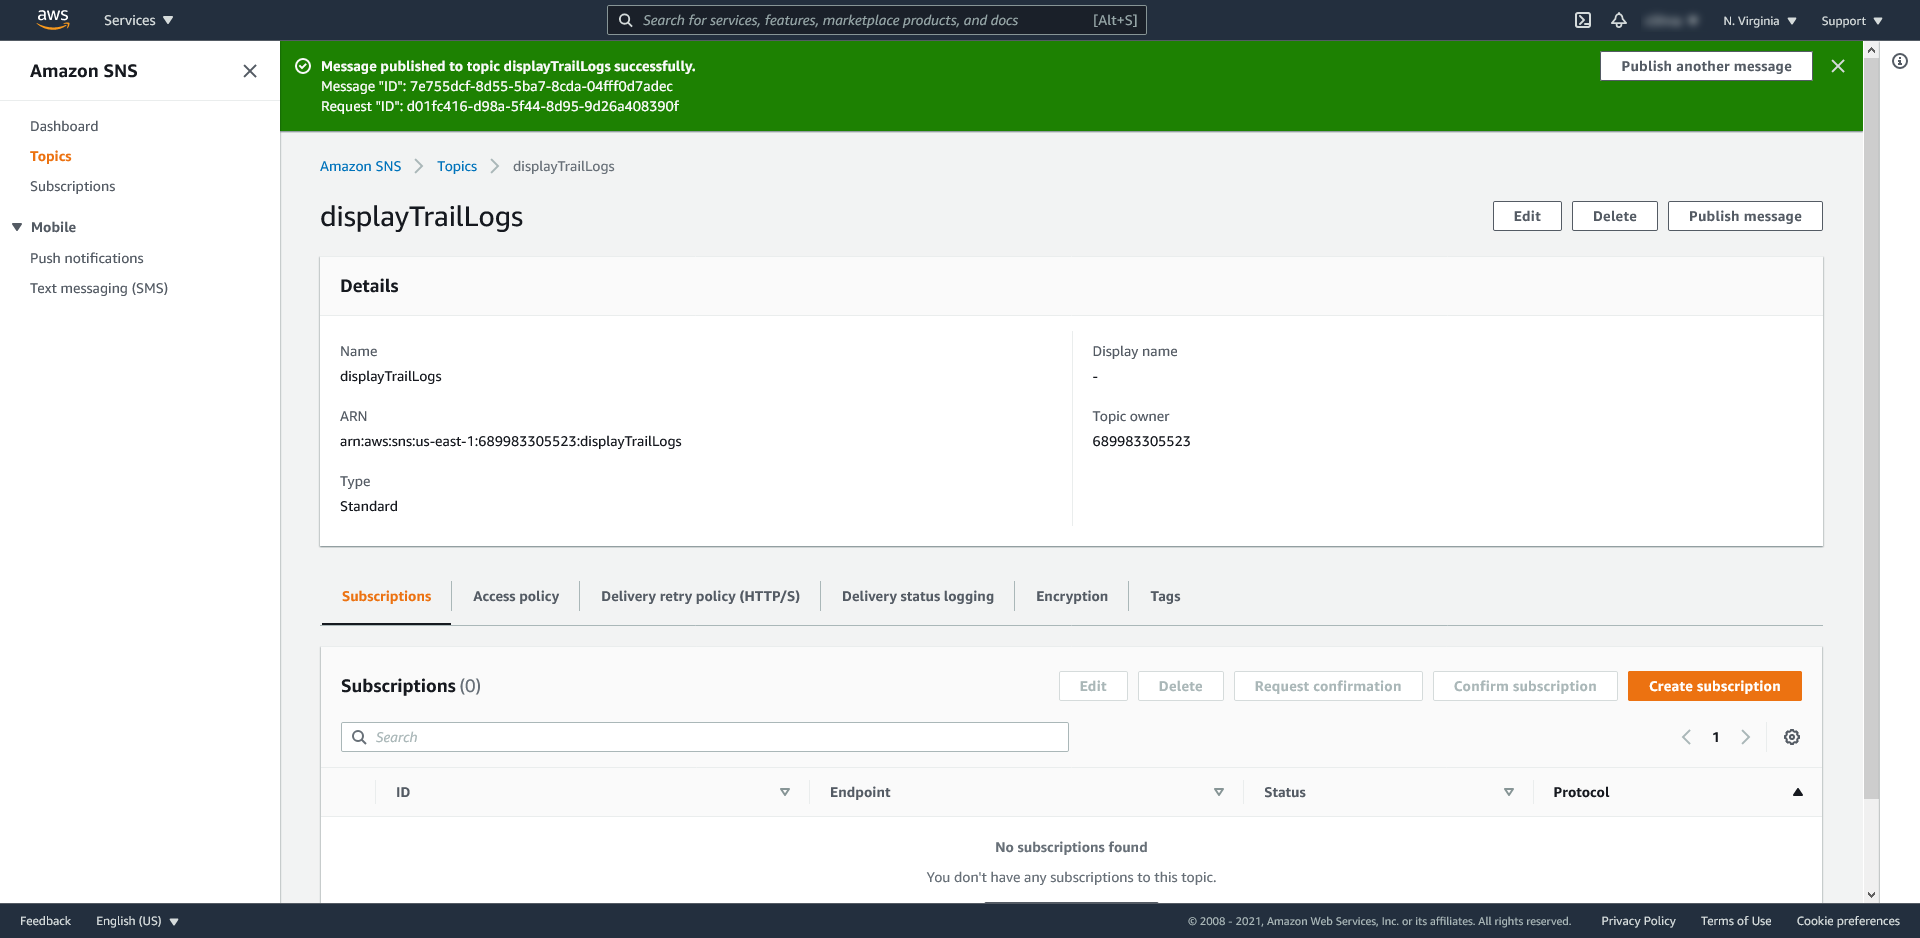Click Delete button in Subscriptions panel
1920x938 pixels.
point(1181,686)
